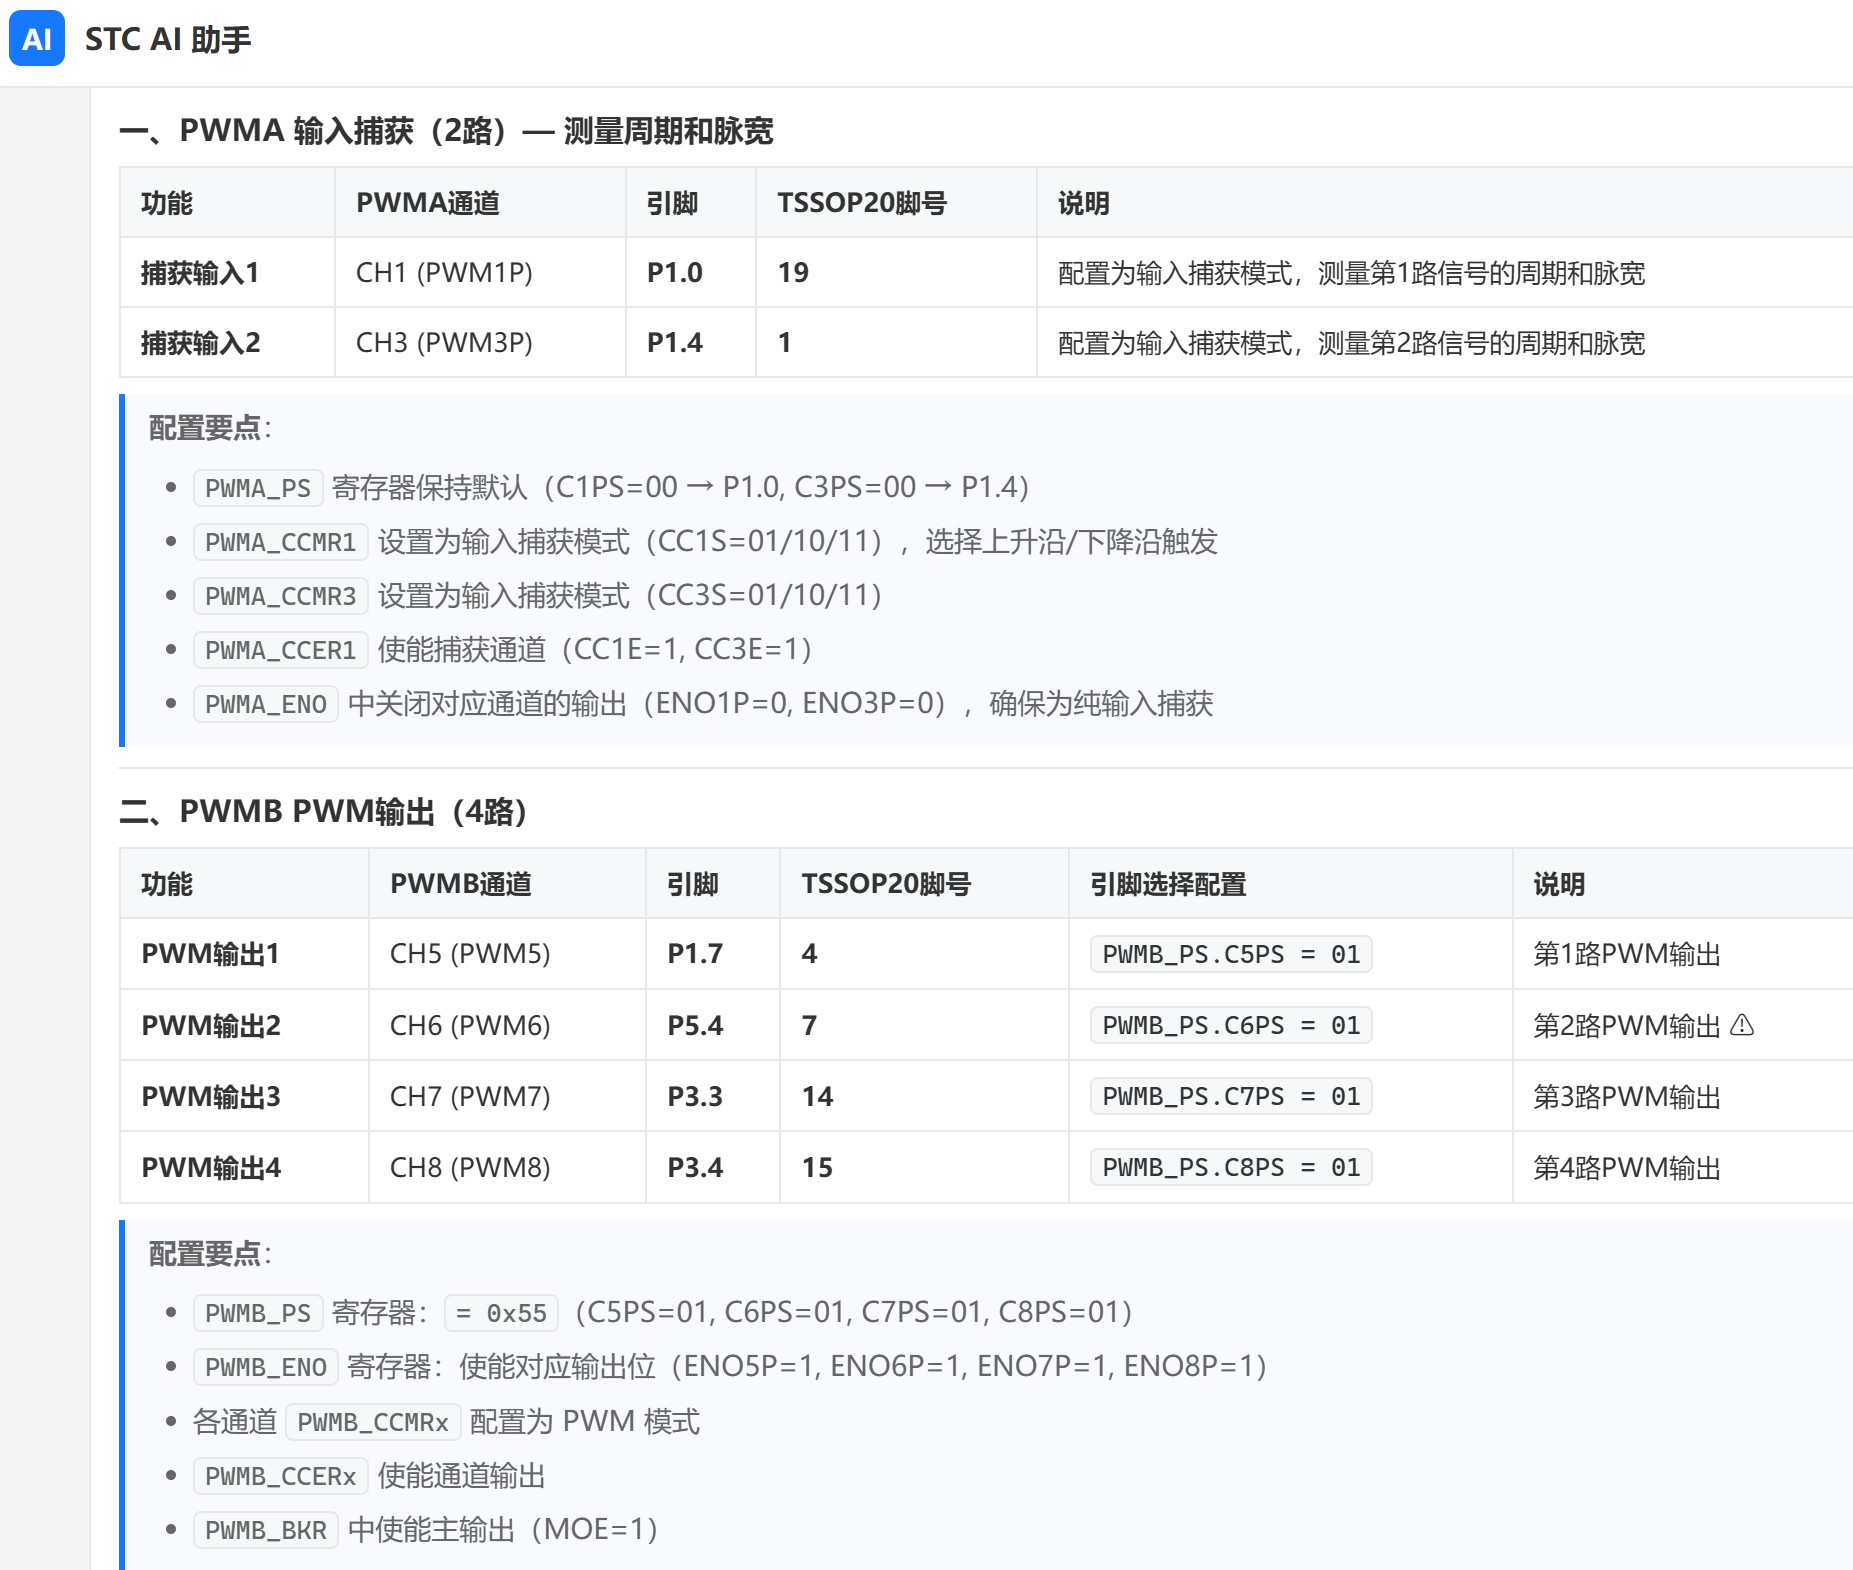Screen dimensions: 1853x1570
Task: Click code PWMB_PS.C7PS = 01
Action: coord(1231,1096)
